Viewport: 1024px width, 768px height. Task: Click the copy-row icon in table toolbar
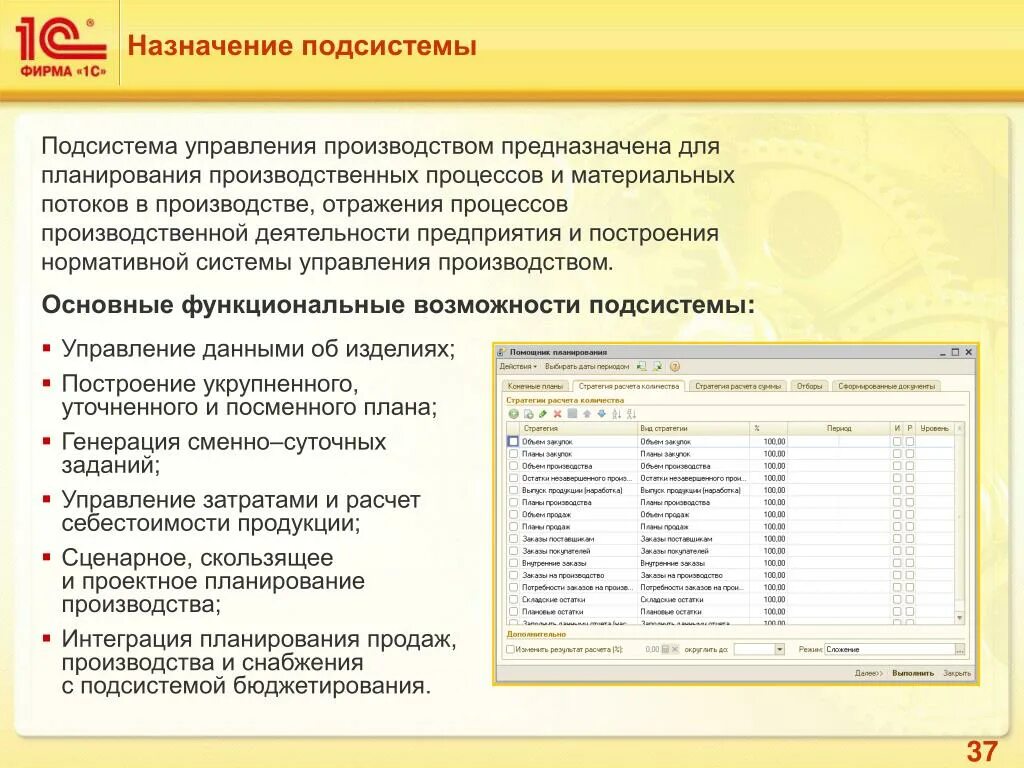pyautogui.click(x=528, y=414)
